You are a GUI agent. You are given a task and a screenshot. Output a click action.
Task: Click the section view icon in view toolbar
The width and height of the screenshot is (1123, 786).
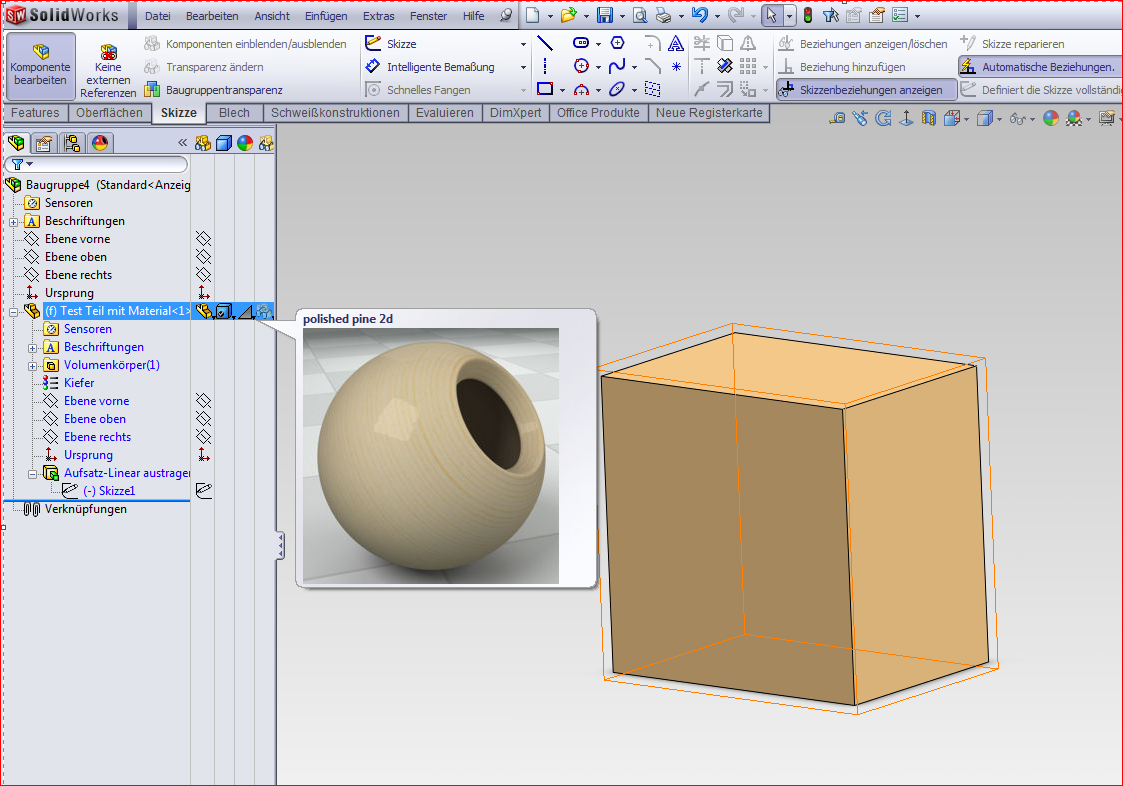pyautogui.click(x=929, y=119)
